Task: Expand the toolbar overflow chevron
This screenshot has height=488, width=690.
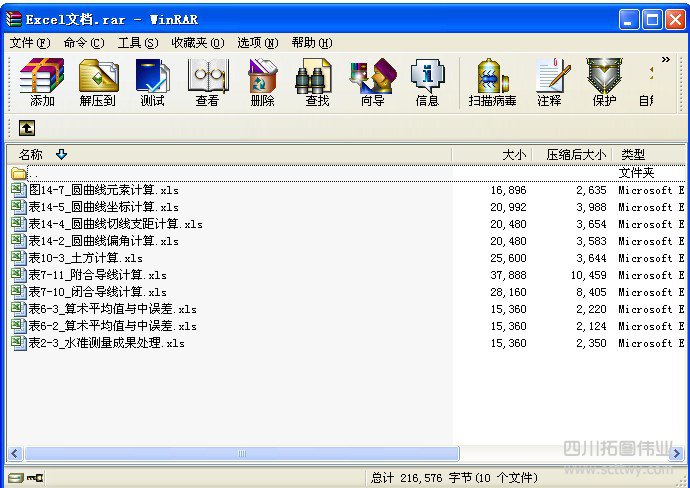Action: 666,59
